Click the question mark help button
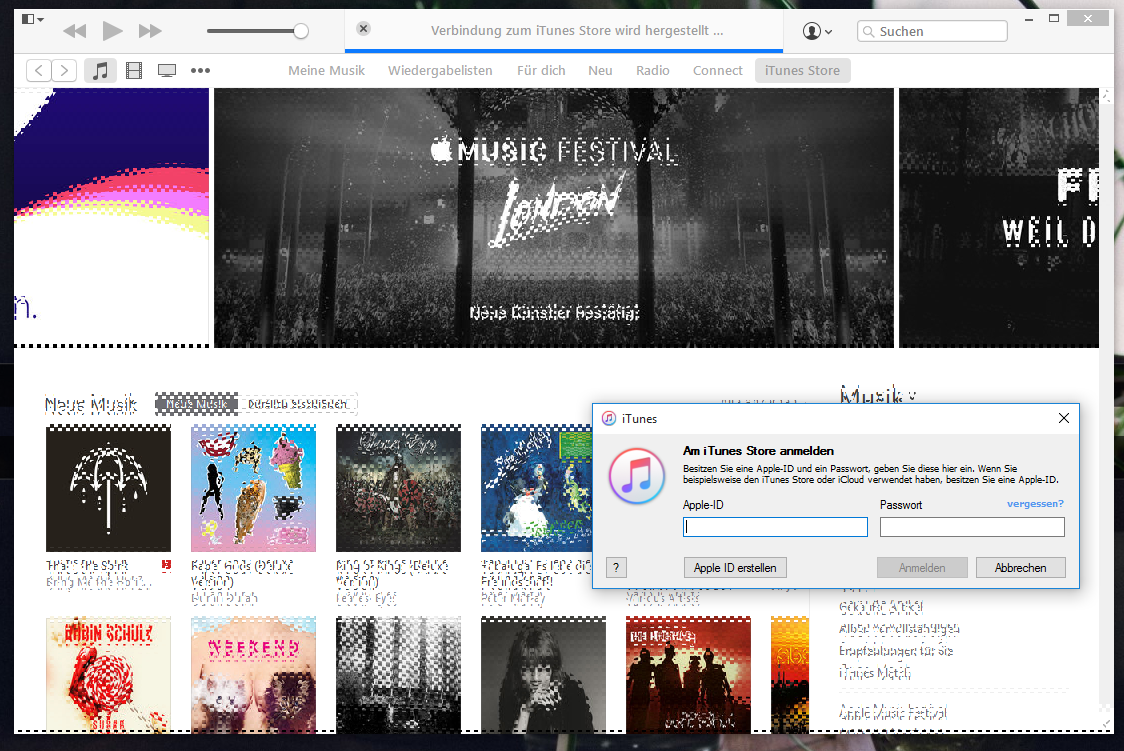The width and height of the screenshot is (1124, 751). point(616,568)
